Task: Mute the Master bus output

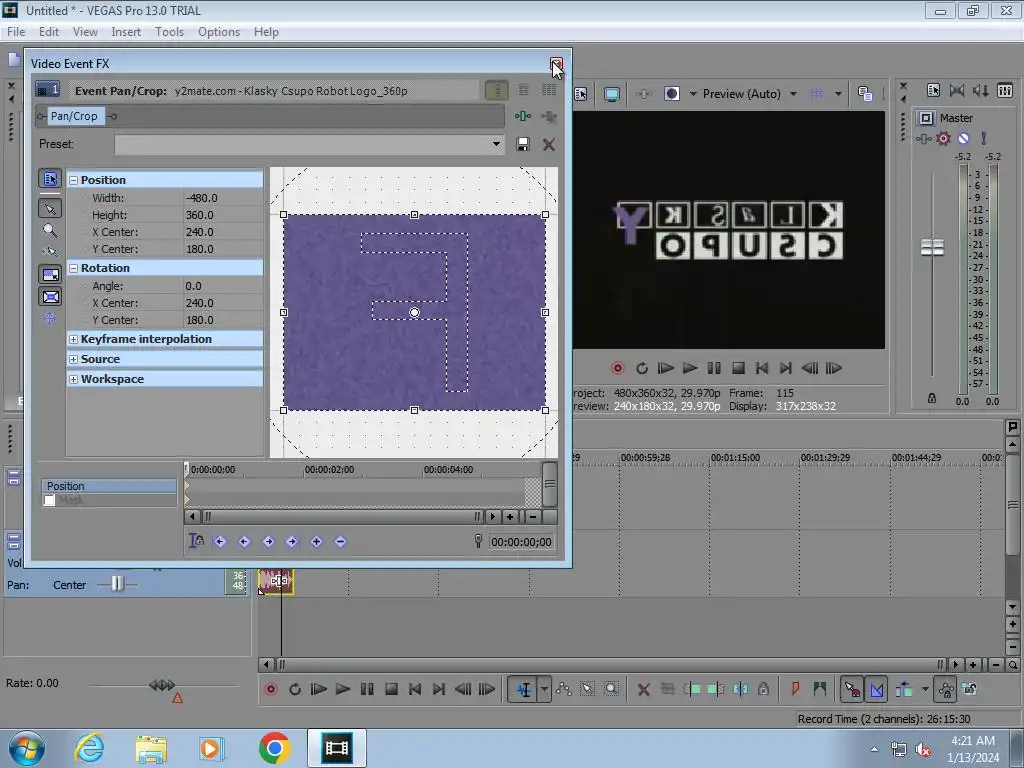Action: pos(963,138)
